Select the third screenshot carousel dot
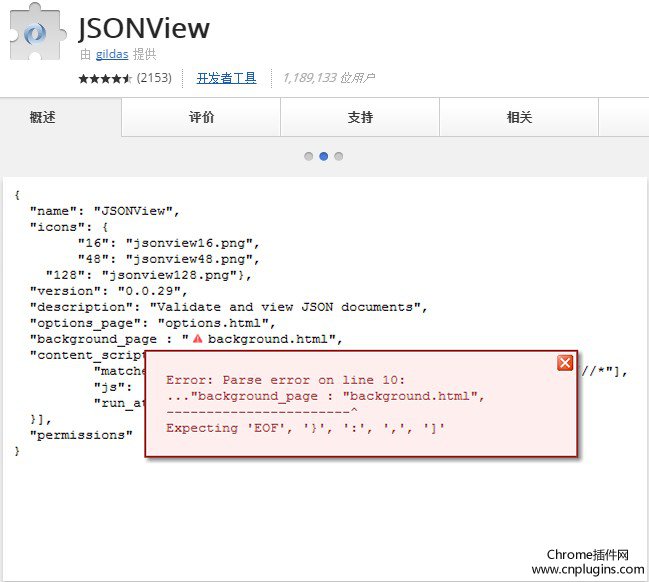The height and width of the screenshot is (582, 649). (x=339, y=156)
